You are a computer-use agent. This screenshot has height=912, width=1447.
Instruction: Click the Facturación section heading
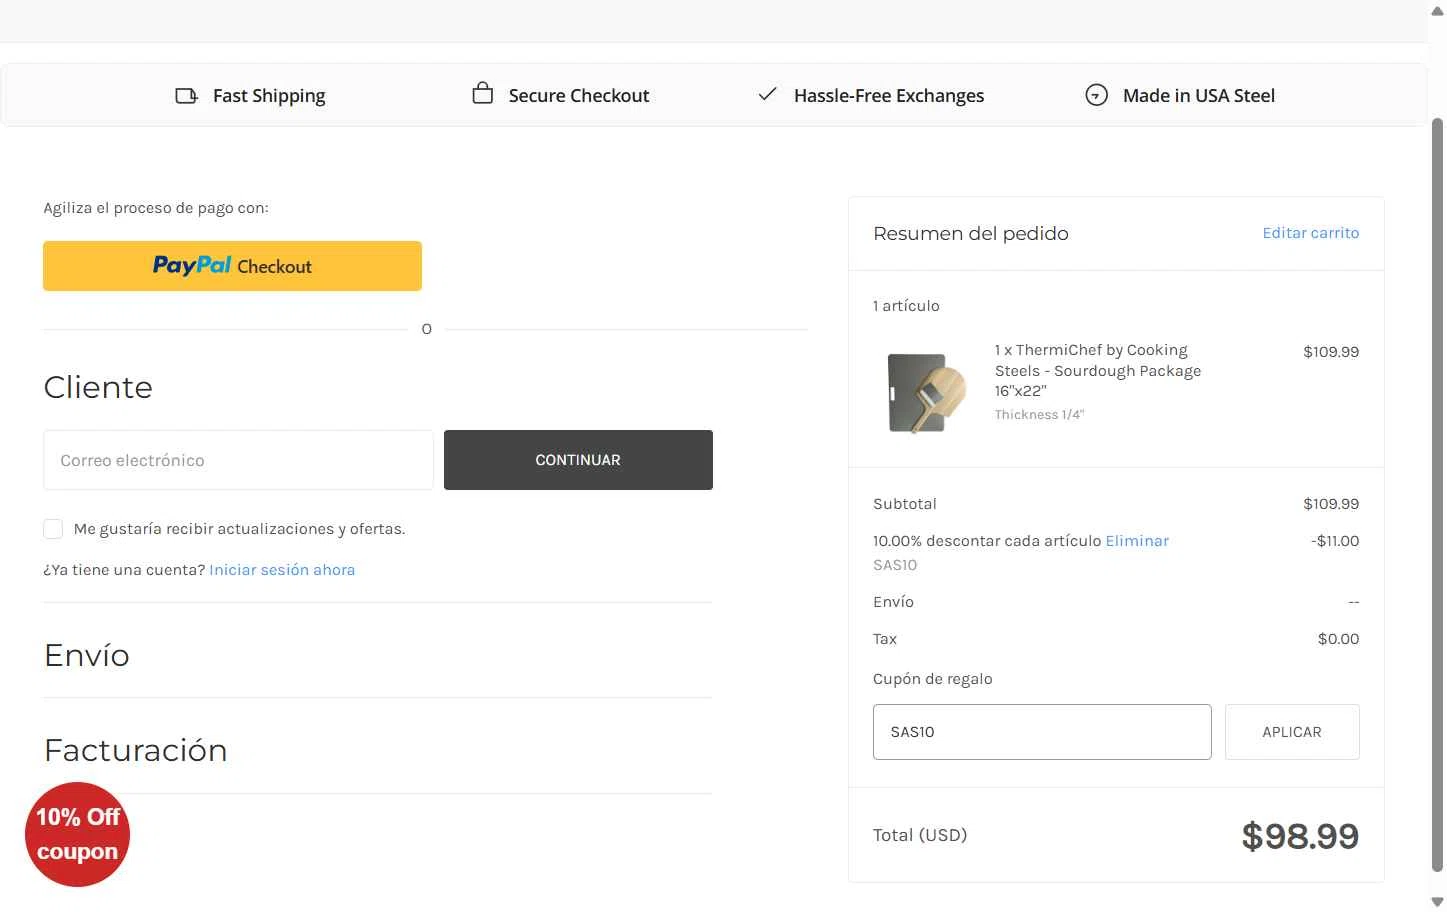136,751
